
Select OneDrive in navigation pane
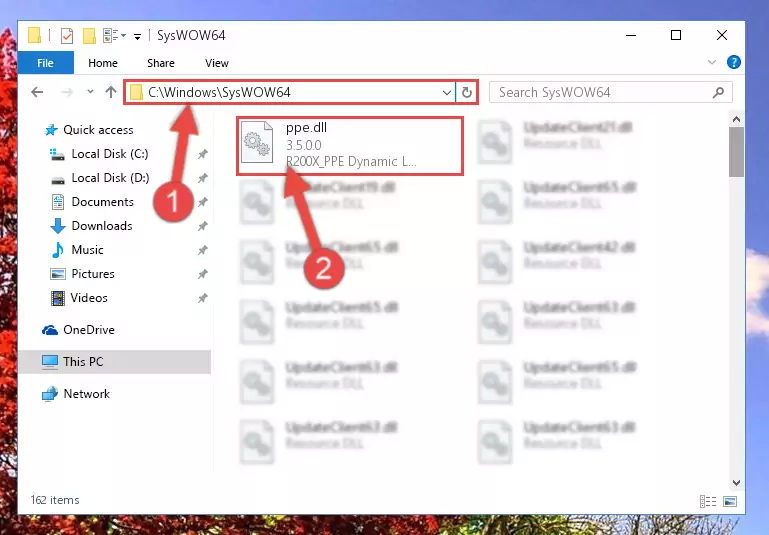(89, 330)
